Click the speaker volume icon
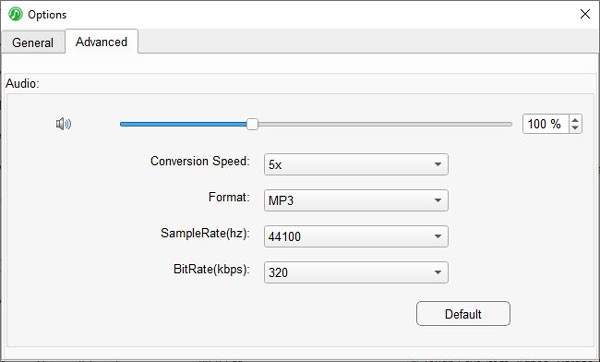The height and width of the screenshot is (362, 600). coord(64,124)
